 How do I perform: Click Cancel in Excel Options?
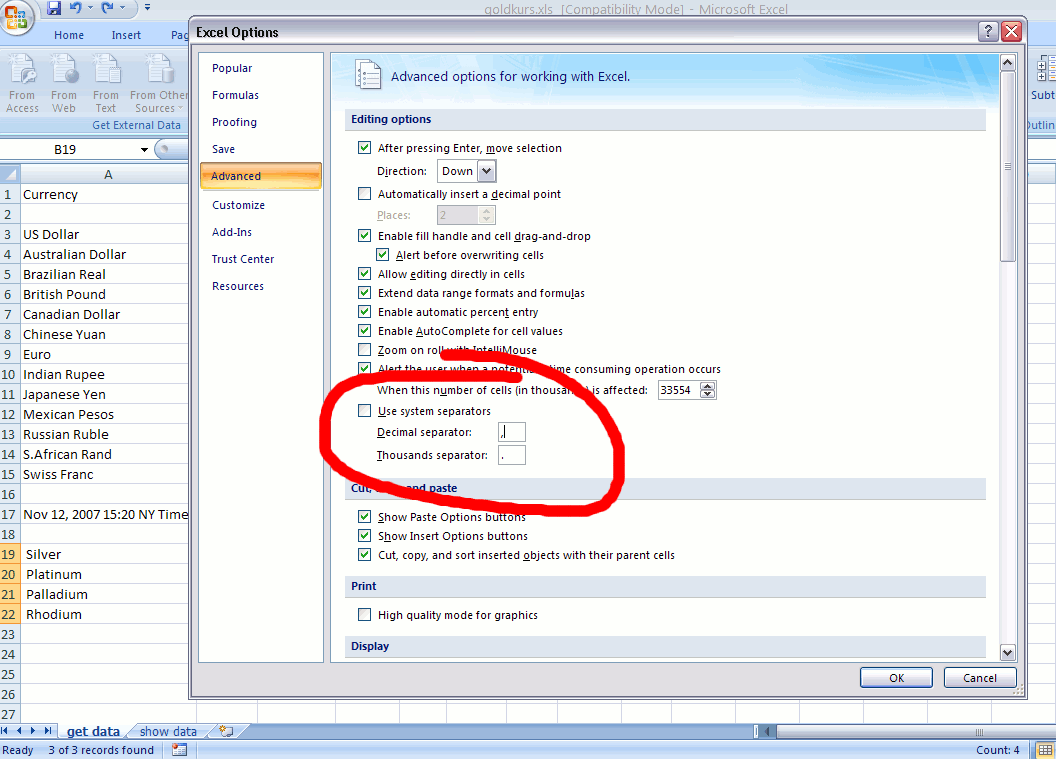pos(980,678)
